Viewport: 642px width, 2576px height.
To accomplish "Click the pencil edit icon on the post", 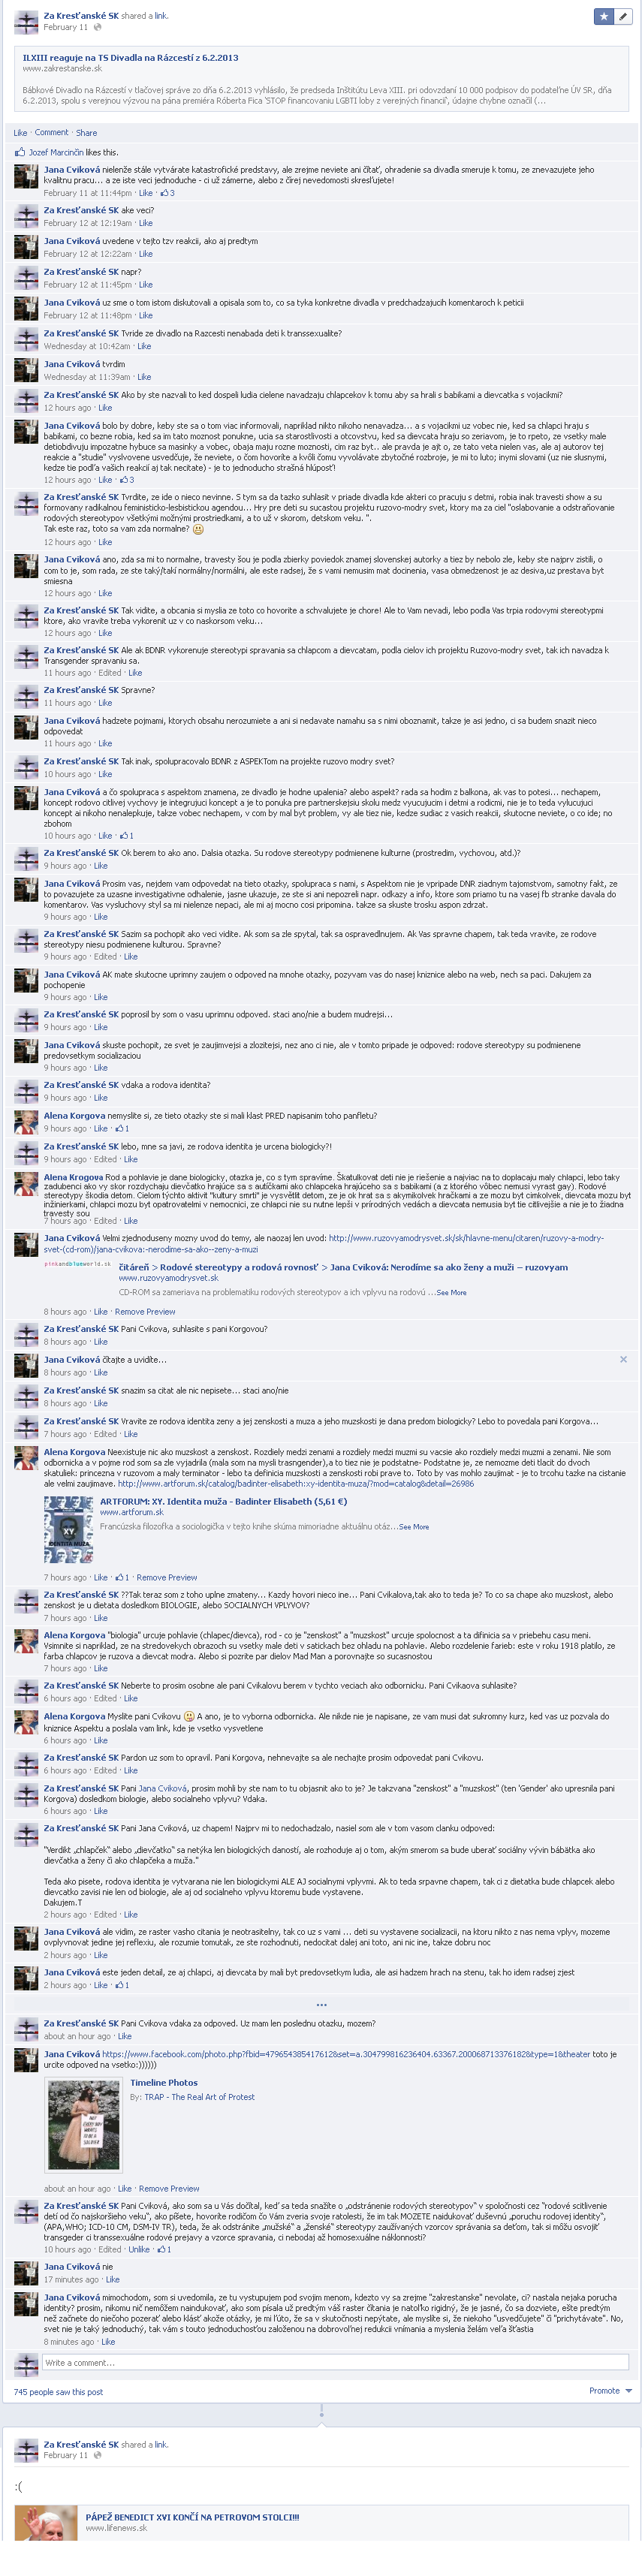I will pyautogui.click(x=622, y=16).
